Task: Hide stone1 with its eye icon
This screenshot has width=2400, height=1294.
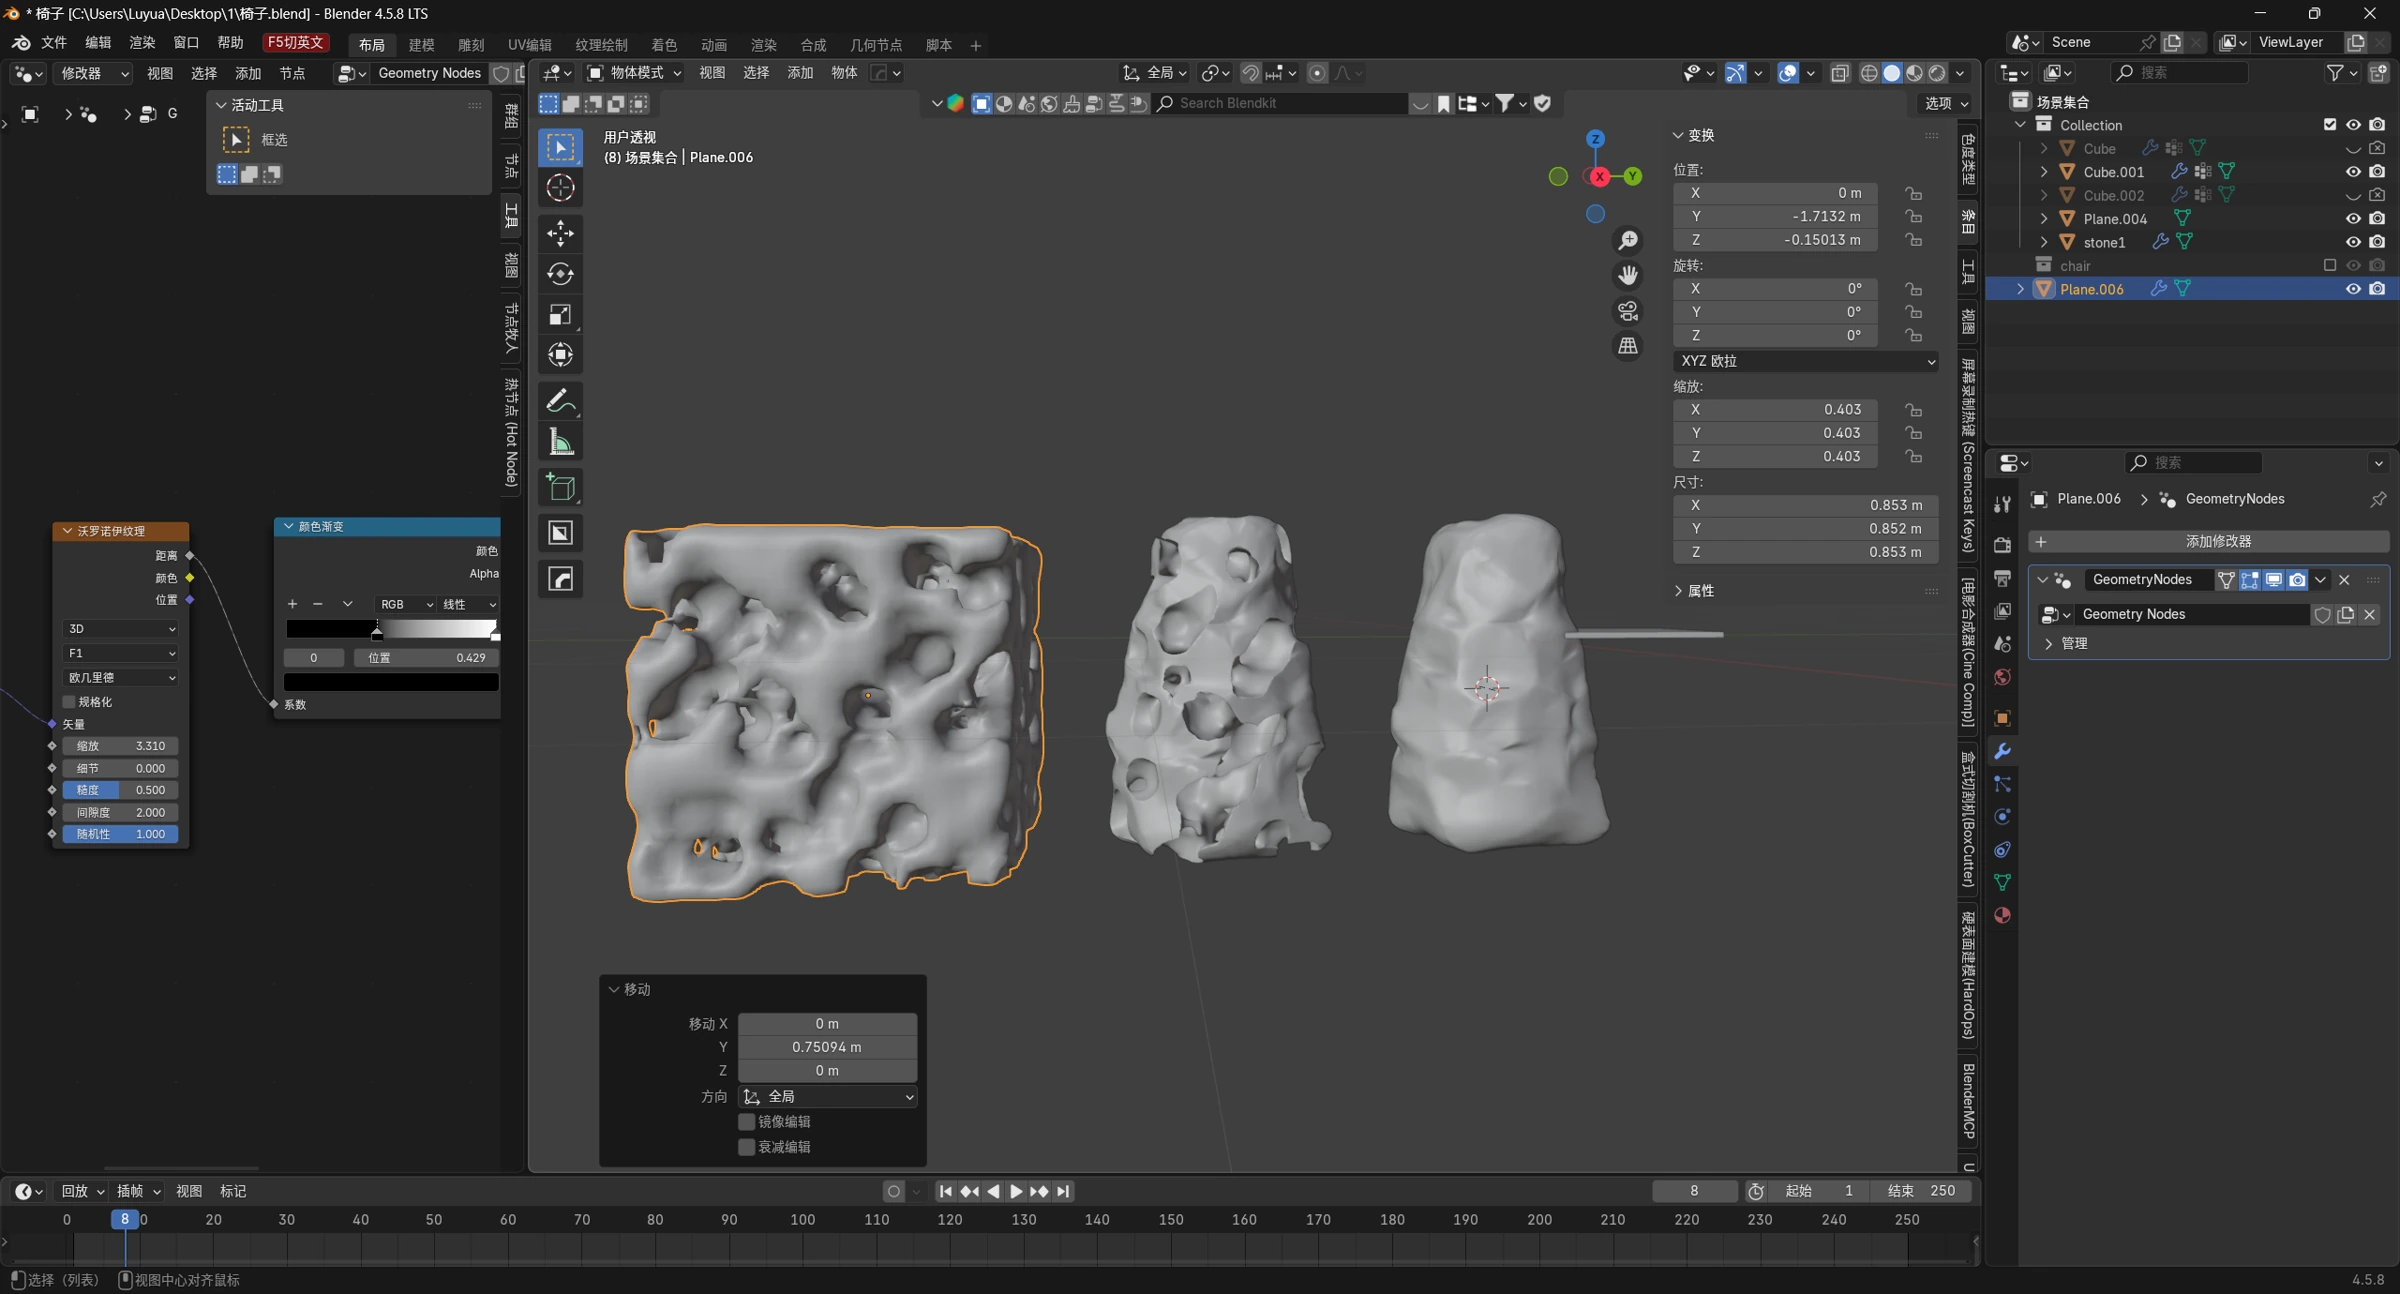Action: point(2353,242)
